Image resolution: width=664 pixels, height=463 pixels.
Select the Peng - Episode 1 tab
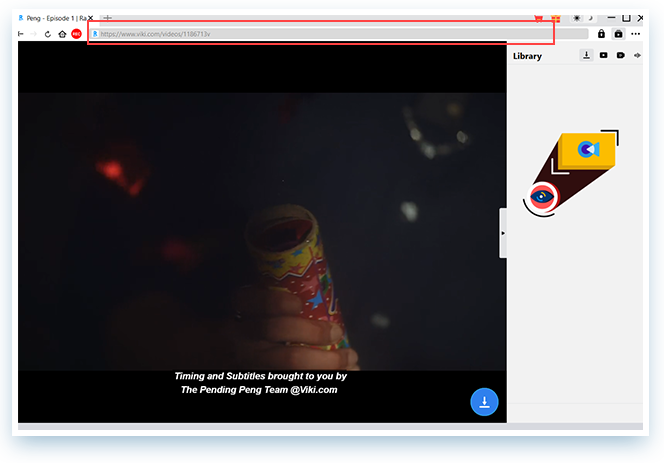[52, 18]
